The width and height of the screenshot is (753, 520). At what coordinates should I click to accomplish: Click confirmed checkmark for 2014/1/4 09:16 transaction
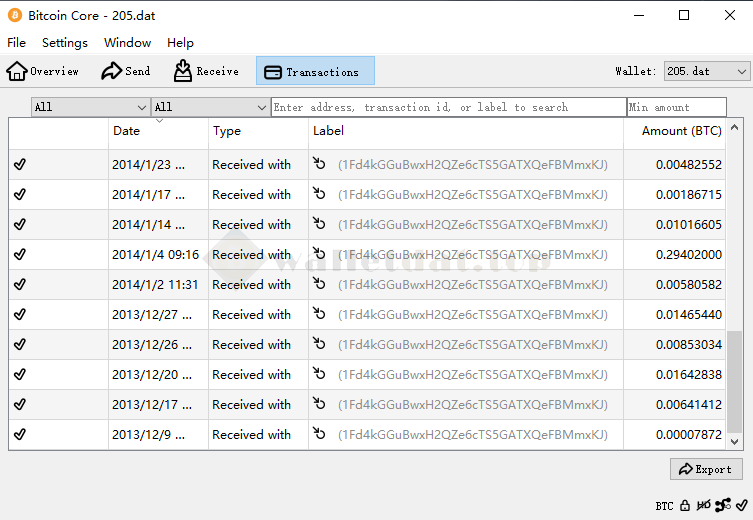pyautogui.click(x=20, y=255)
